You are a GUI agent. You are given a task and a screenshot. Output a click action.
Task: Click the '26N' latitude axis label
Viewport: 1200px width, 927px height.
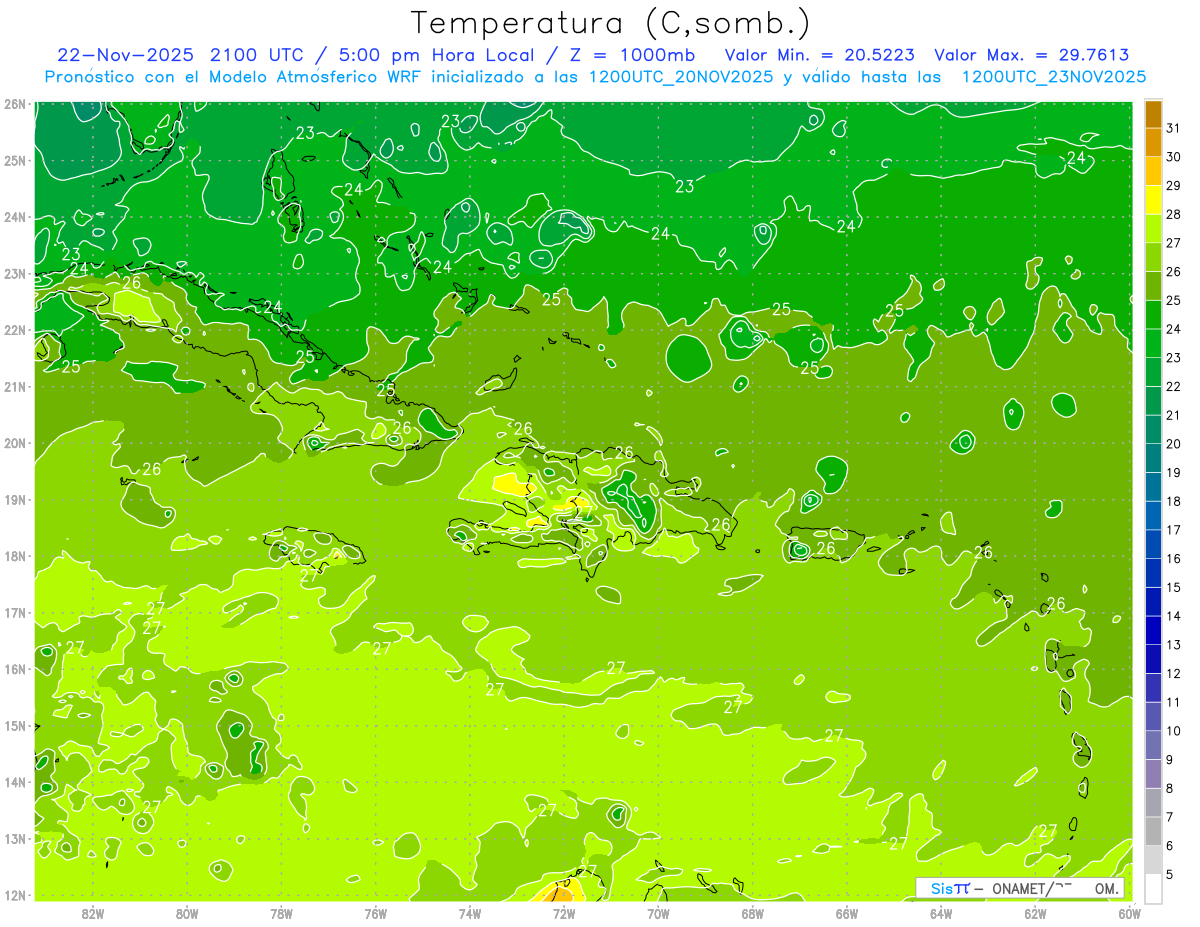point(15,104)
